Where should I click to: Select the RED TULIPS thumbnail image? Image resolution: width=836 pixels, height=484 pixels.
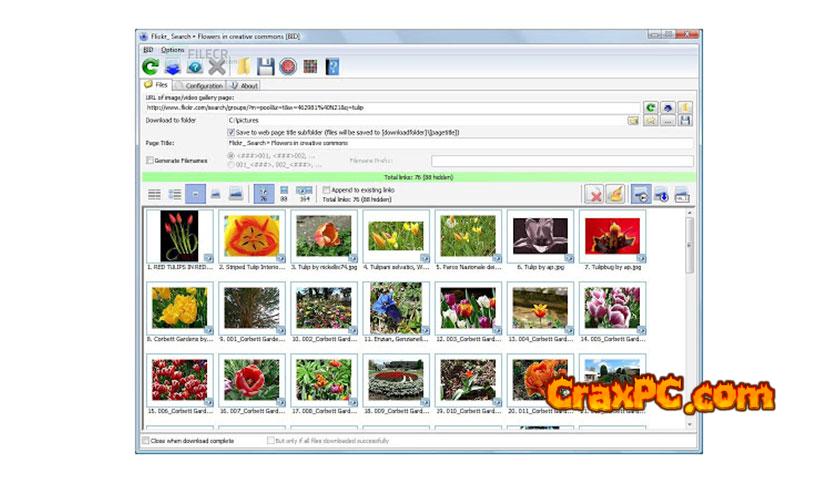coord(179,237)
